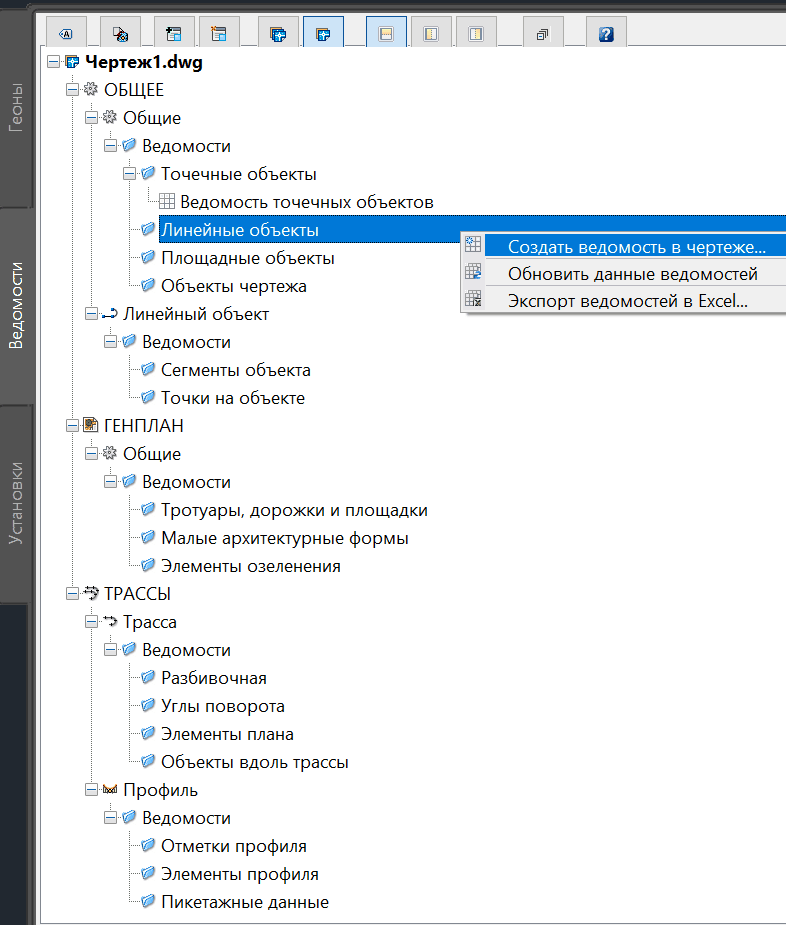Select Углы поворота under Трасса

click(223, 706)
